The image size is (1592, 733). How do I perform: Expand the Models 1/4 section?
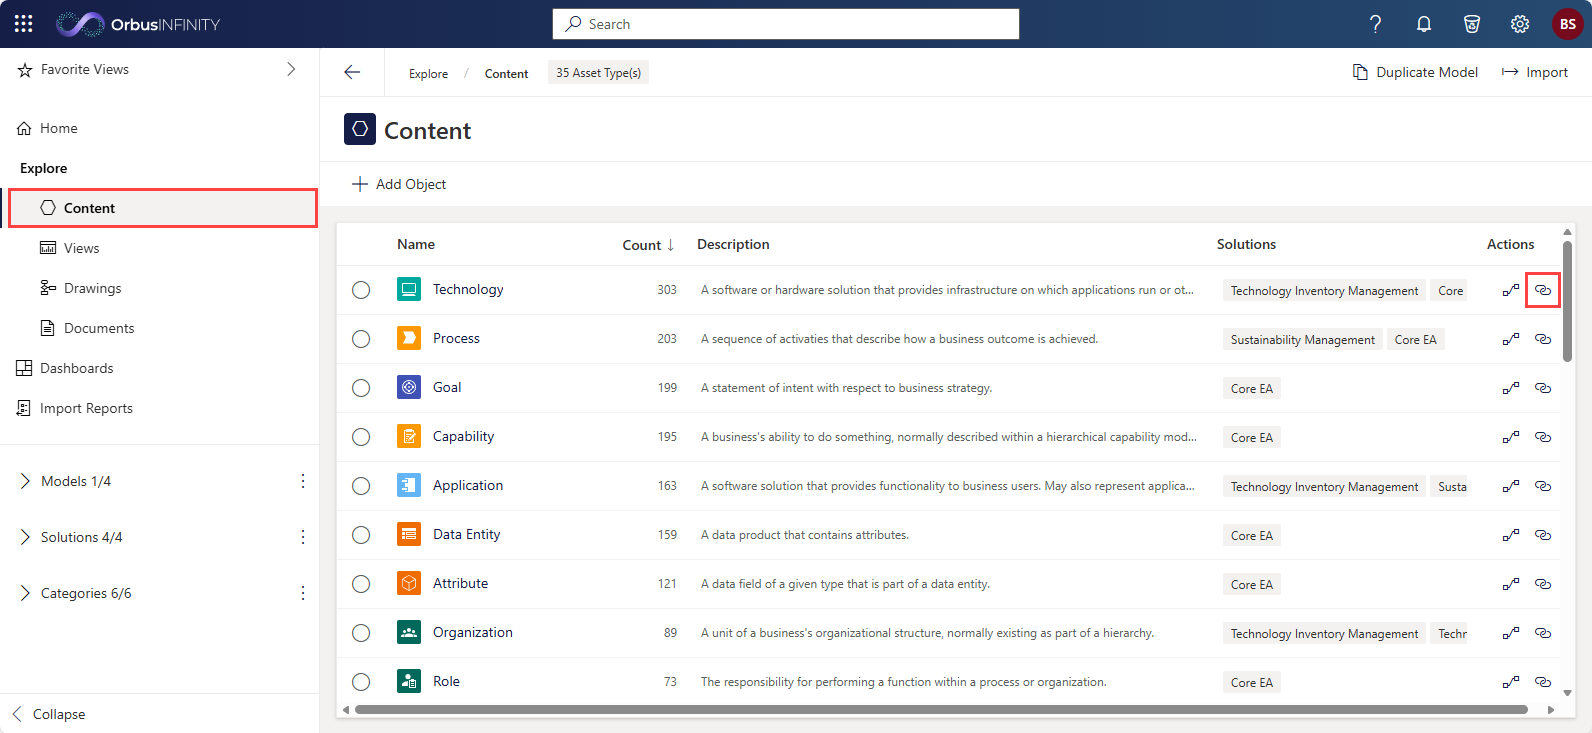[x=25, y=481]
